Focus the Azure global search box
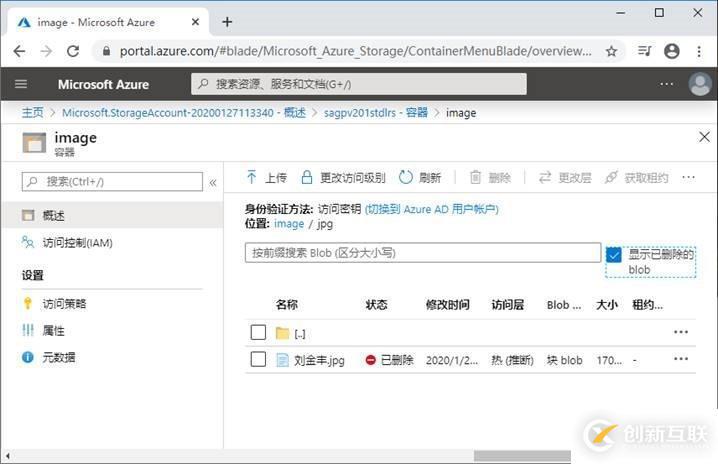The image size is (718, 464). (x=359, y=84)
